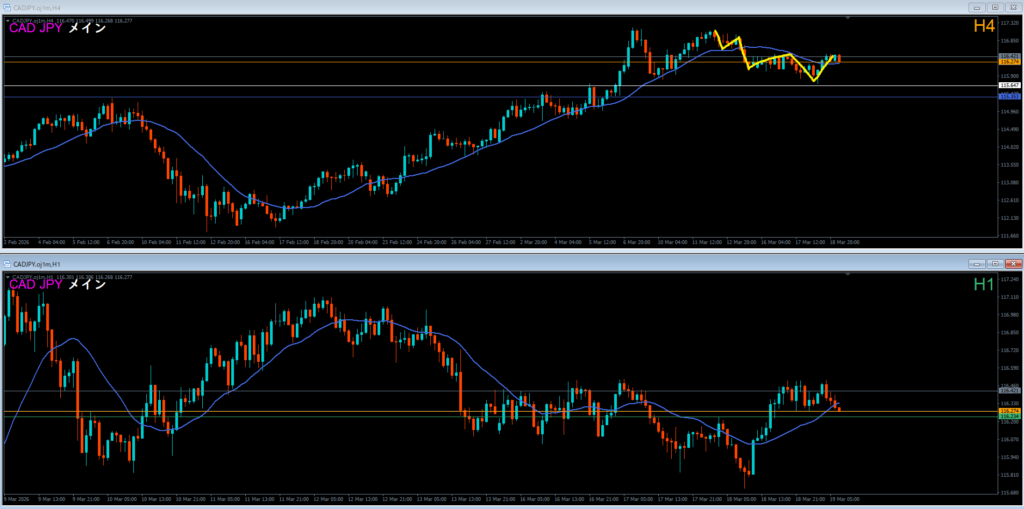Screen dimensions: 1024x509
Task: Restore the CADJPY H1 chart window
Action: pyautogui.click(x=995, y=264)
